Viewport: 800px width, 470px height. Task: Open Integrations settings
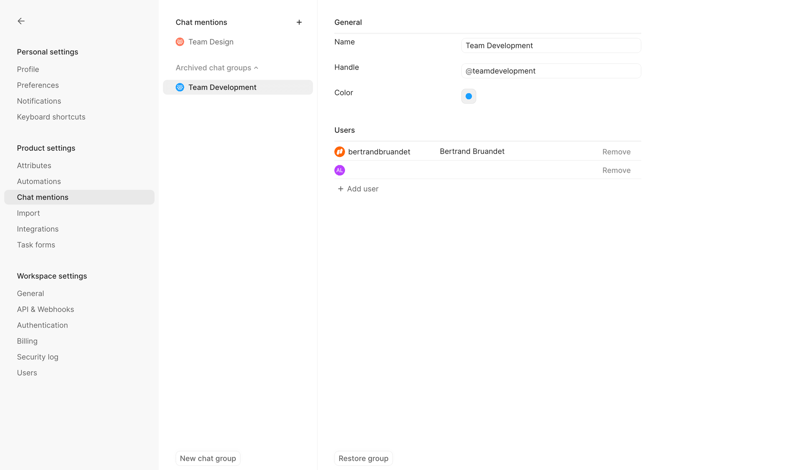tap(38, 229)
